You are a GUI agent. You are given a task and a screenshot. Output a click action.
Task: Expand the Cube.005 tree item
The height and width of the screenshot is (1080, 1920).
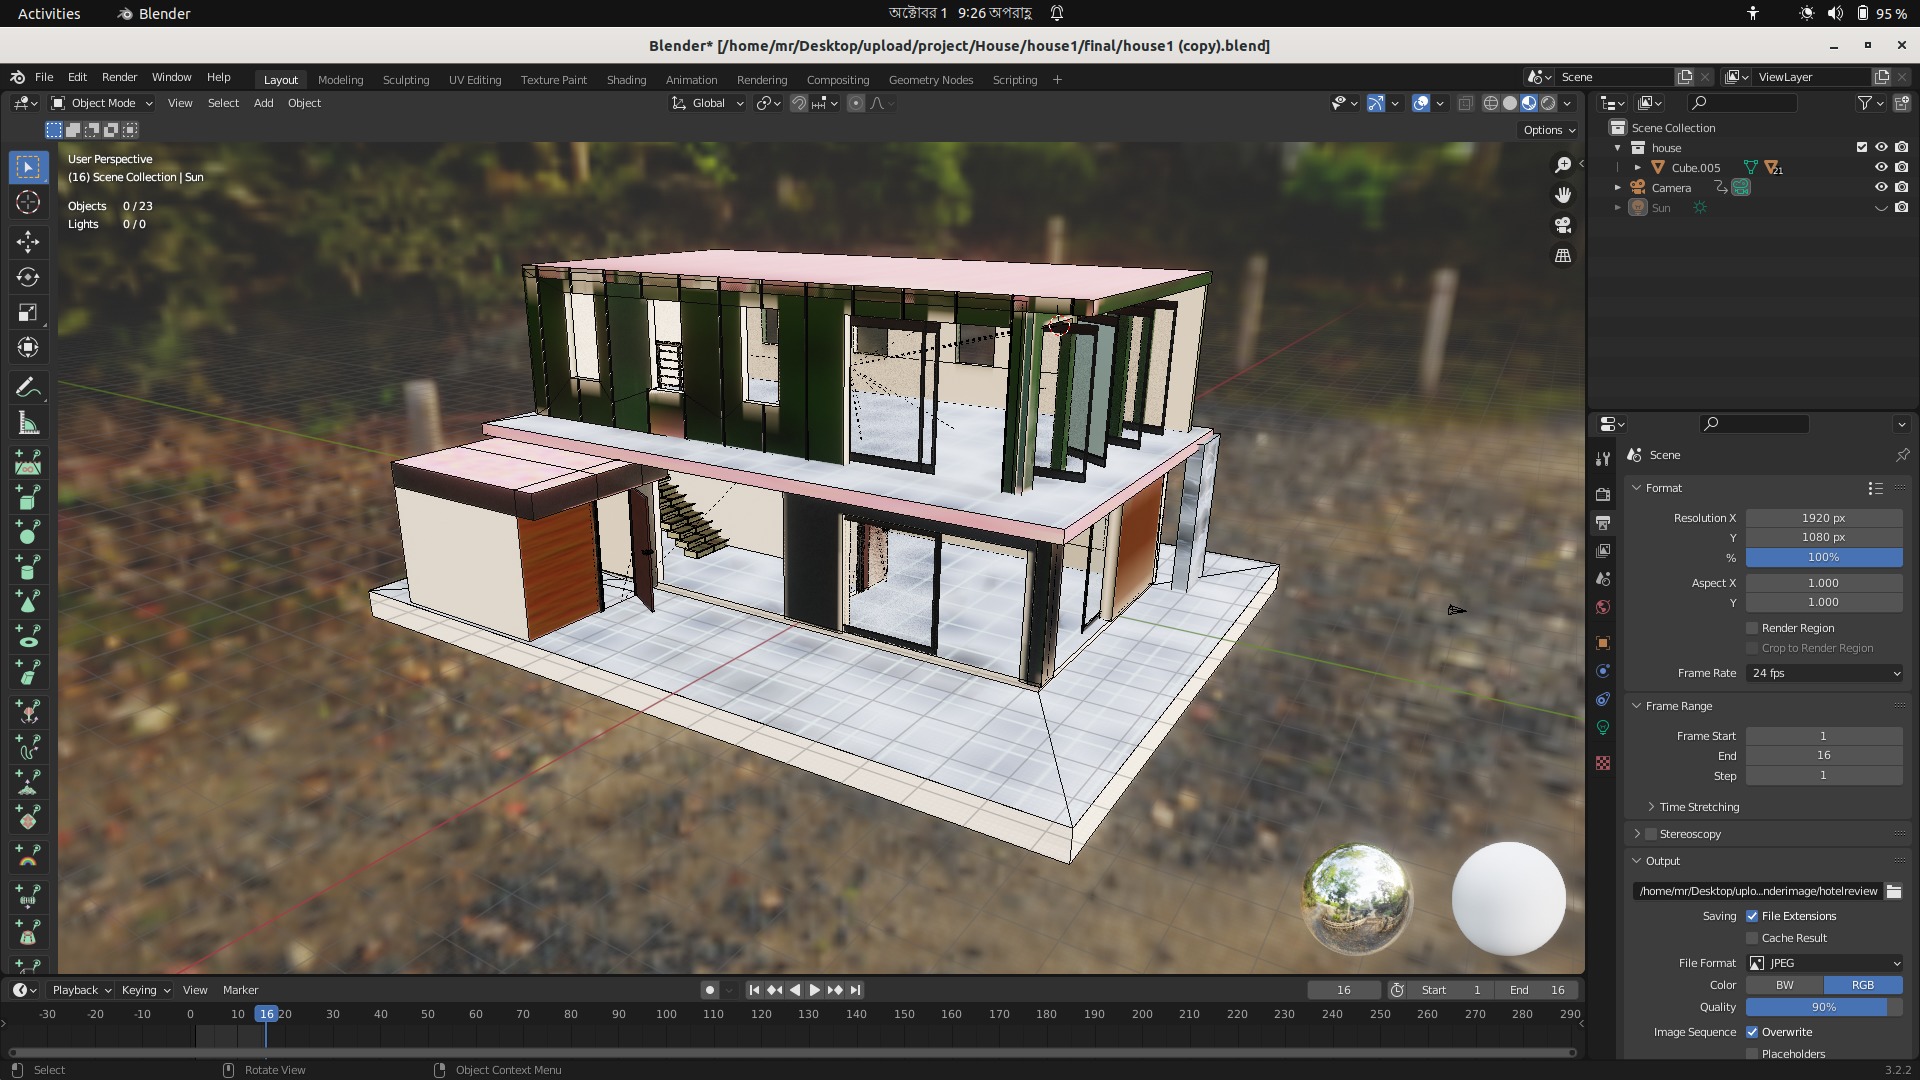point(1638,167)
